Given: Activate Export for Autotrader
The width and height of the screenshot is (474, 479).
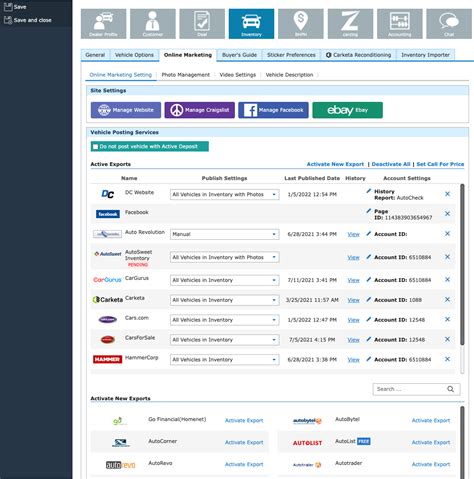Looking at the screenshot, I should click(x=431, y=464).
